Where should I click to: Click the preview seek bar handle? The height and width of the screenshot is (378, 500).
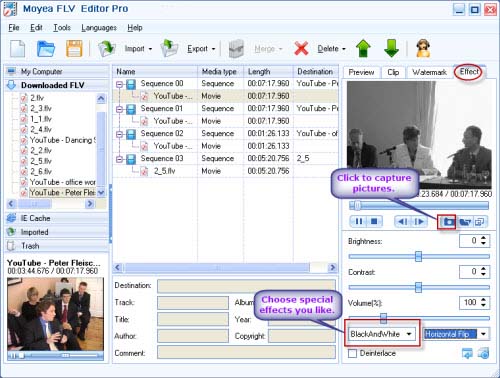pyautogui.click(x=357, y=206)
